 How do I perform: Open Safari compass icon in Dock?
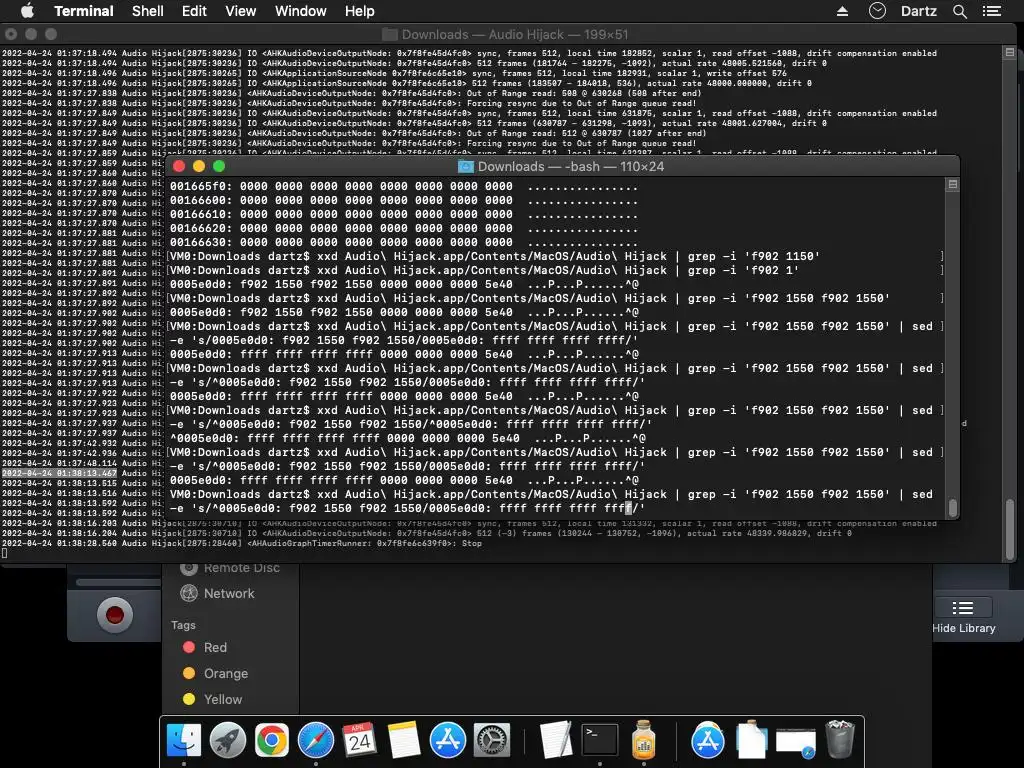click(x=316, y=741)
